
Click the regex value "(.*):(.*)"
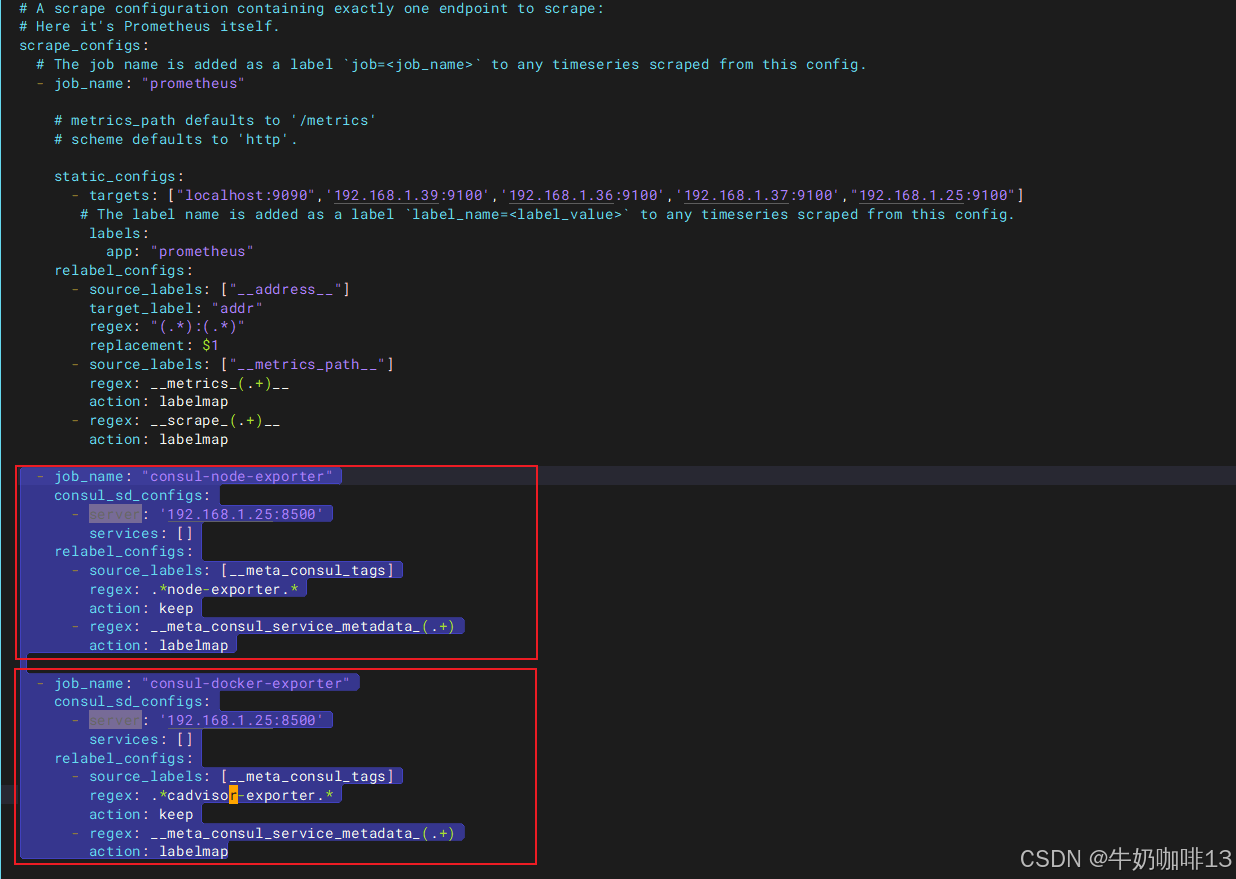198,326
